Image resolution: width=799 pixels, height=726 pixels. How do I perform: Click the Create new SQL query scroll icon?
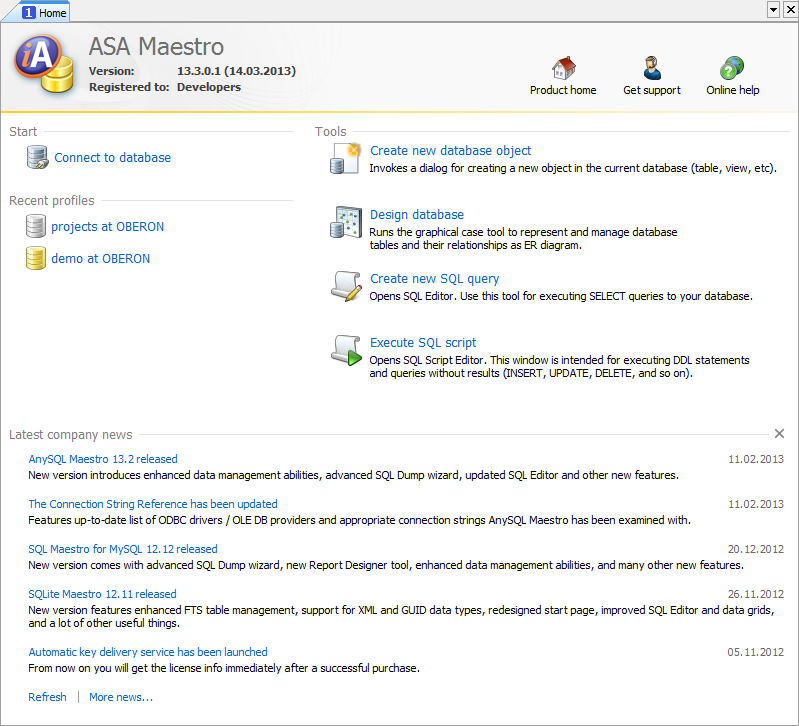pos(345,286)
